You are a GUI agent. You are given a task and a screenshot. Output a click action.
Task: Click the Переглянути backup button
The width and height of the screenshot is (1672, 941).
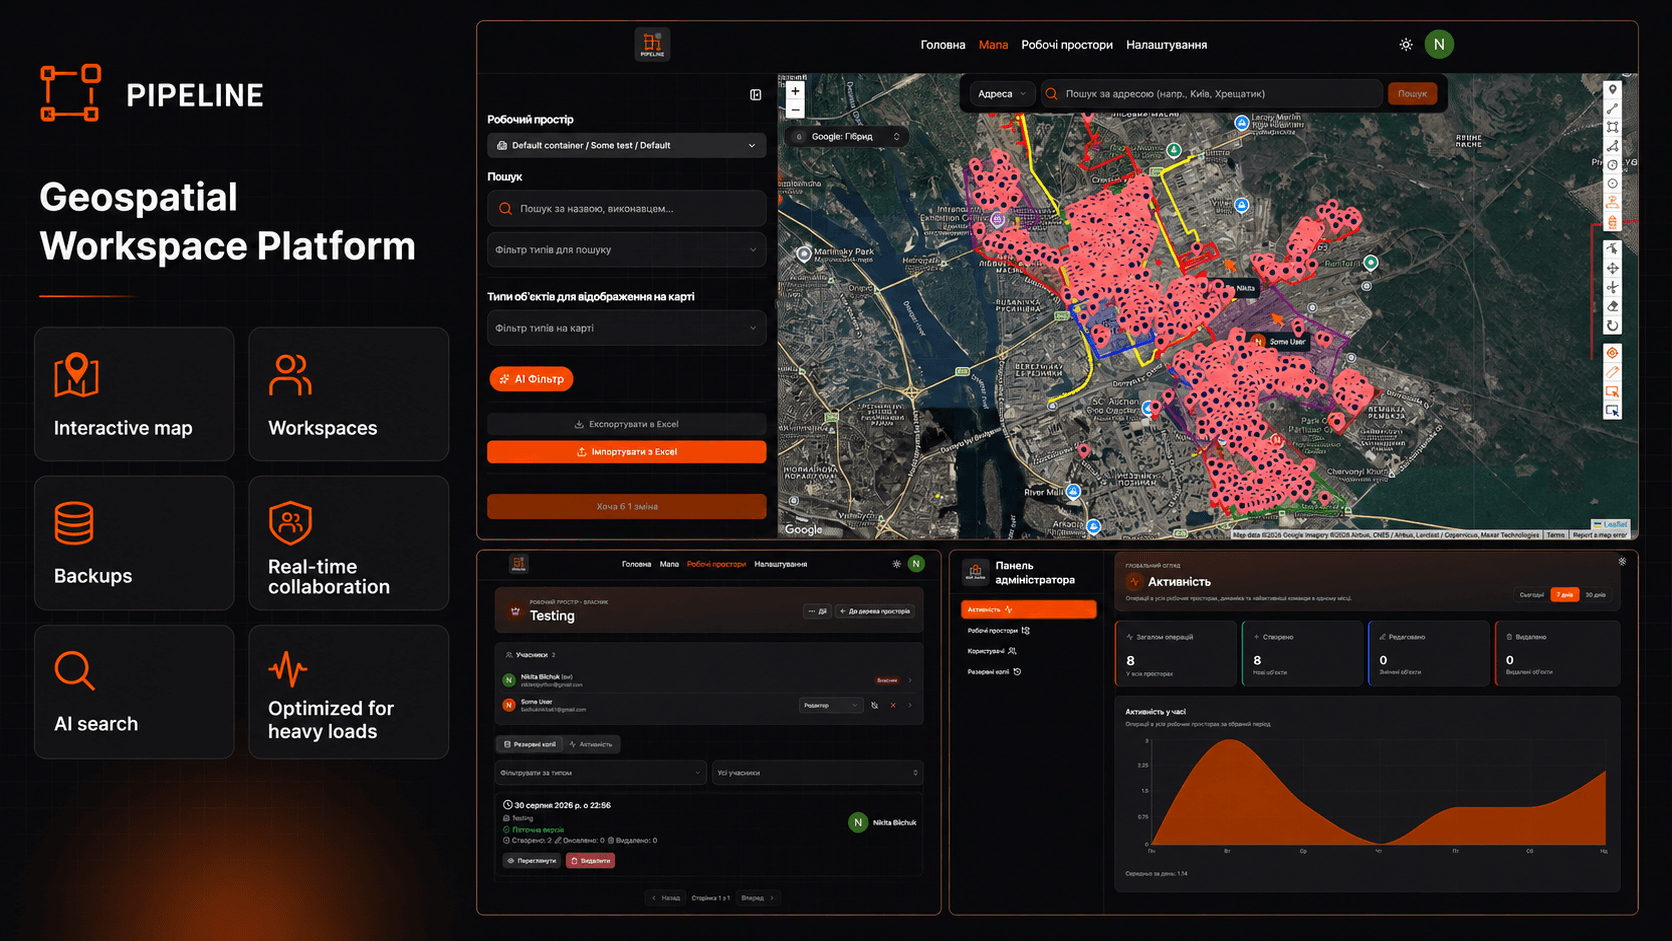531,860
